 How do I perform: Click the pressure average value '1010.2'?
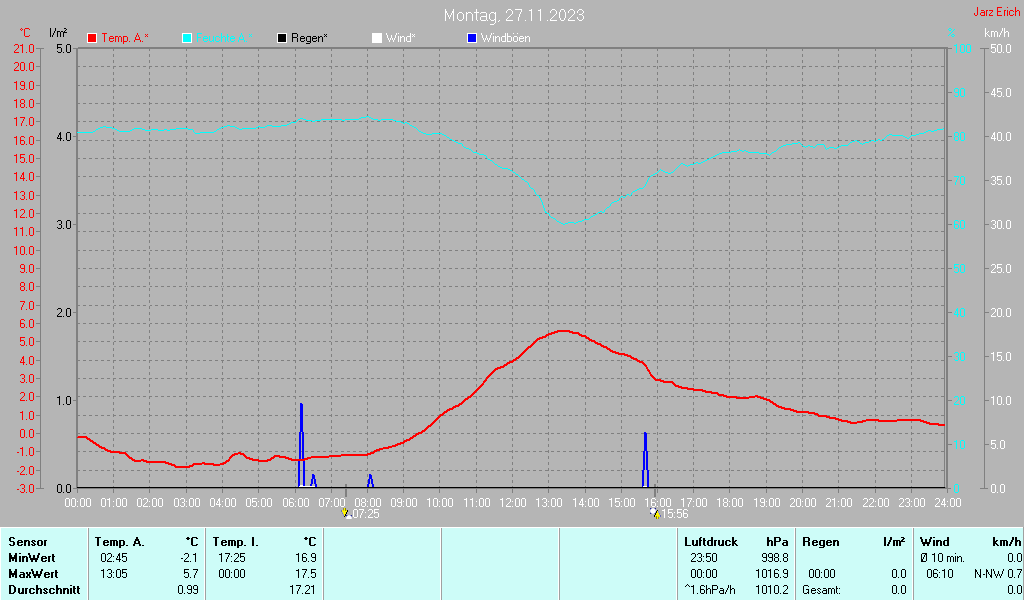click(773, 590)
